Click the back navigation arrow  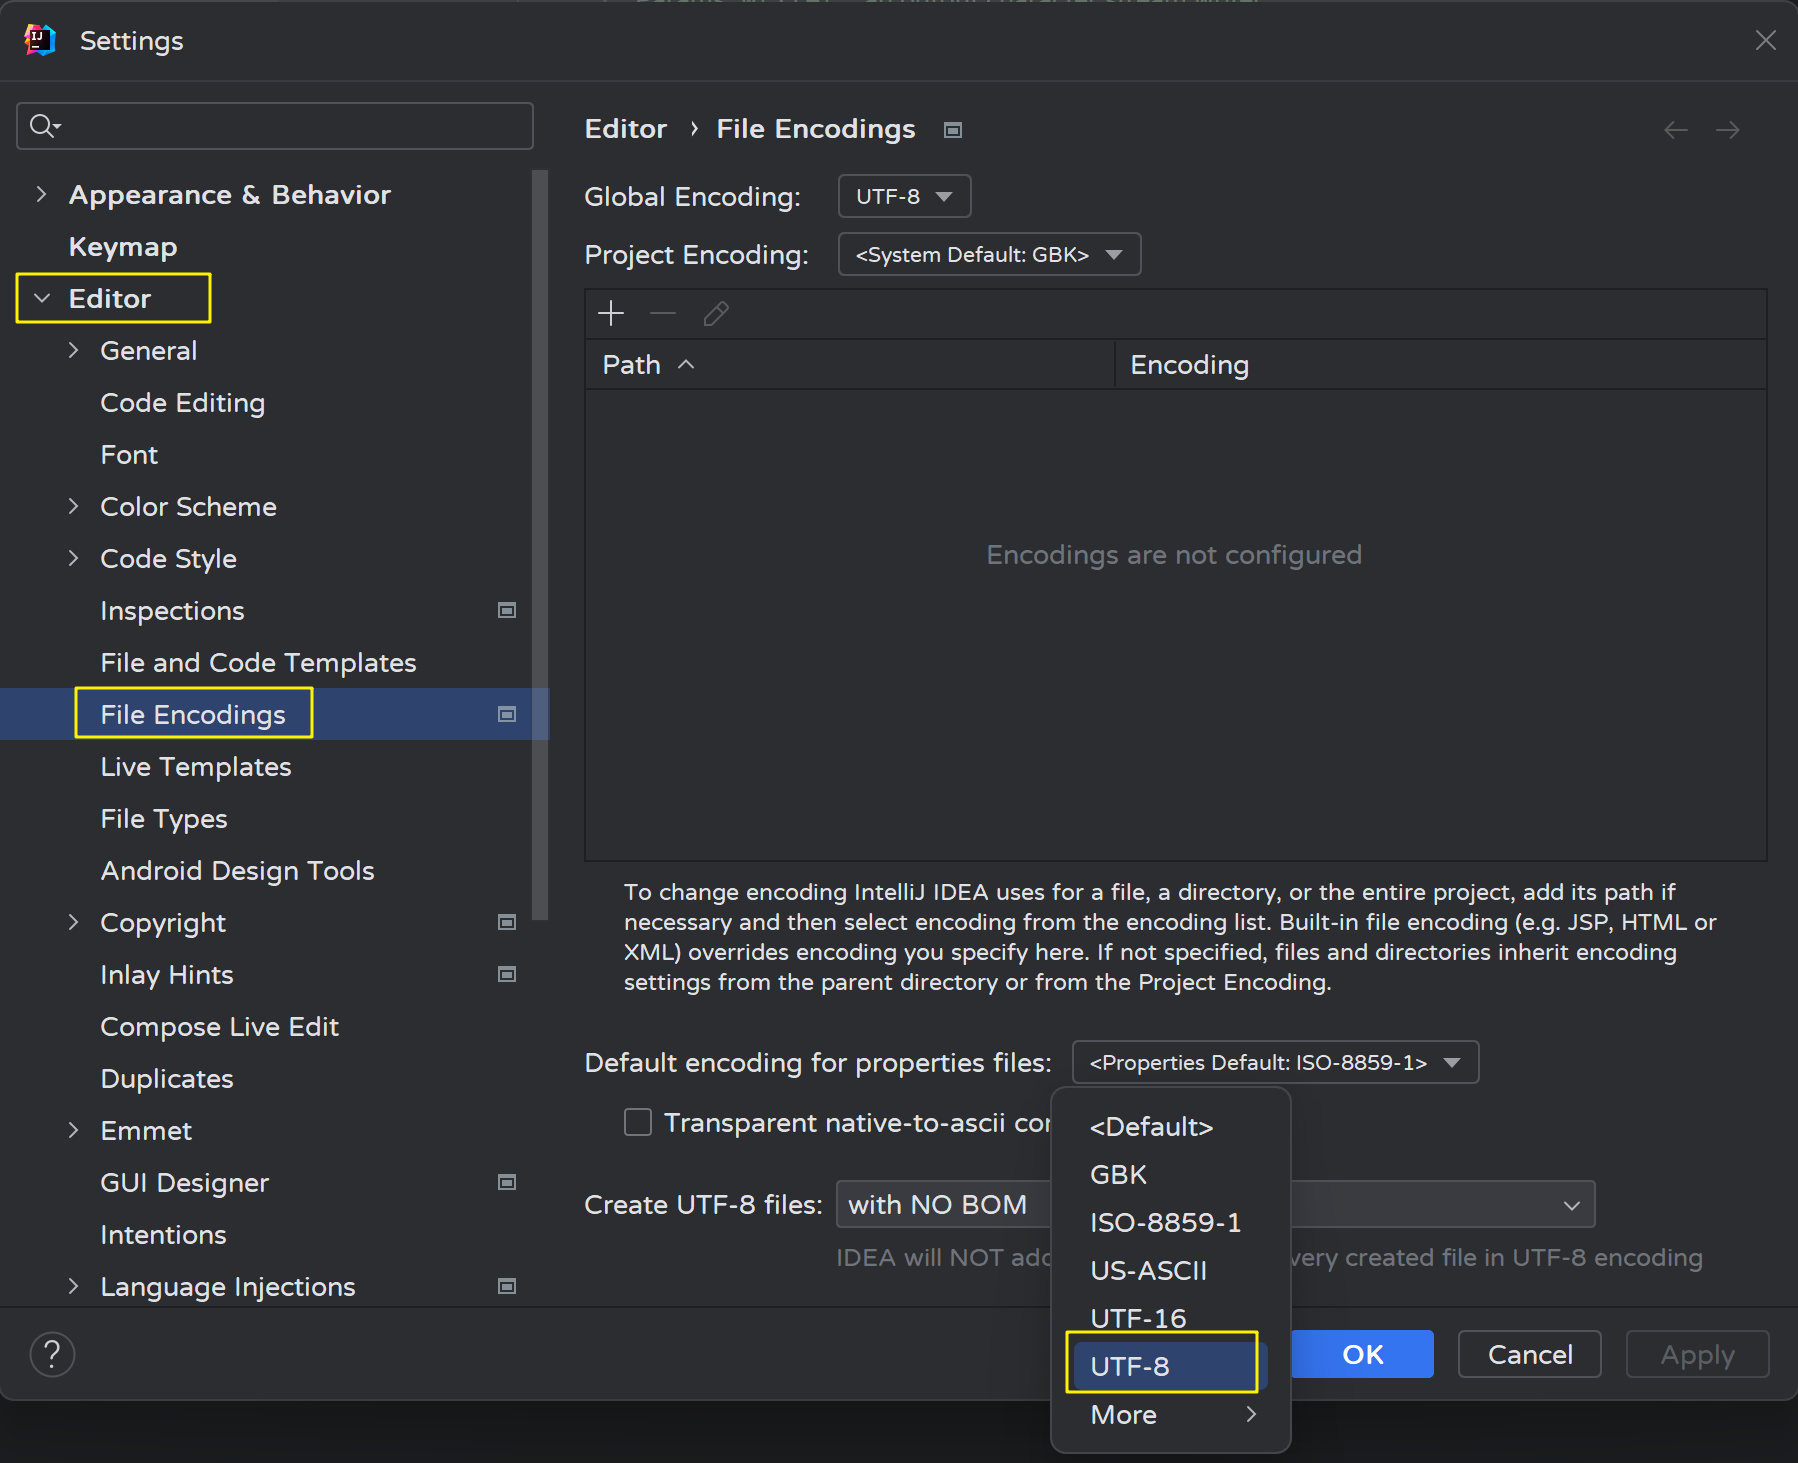coord(1675,130)
